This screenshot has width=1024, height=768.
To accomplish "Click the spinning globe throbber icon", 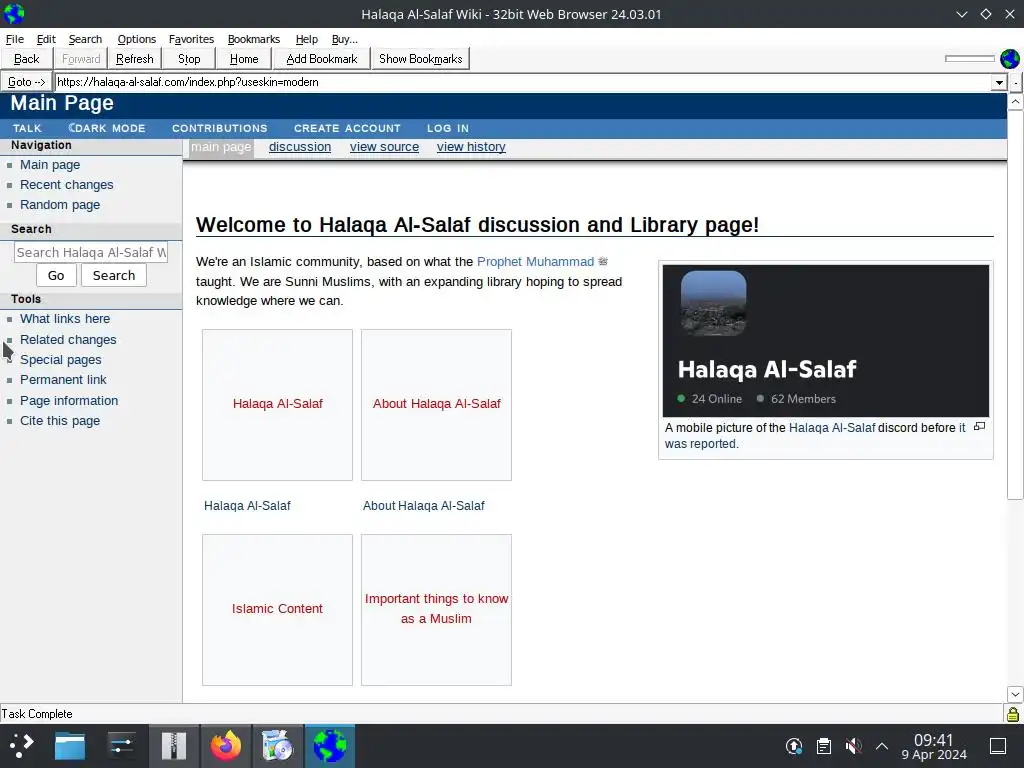I will pyautogui.click(x=1010, y=59).
